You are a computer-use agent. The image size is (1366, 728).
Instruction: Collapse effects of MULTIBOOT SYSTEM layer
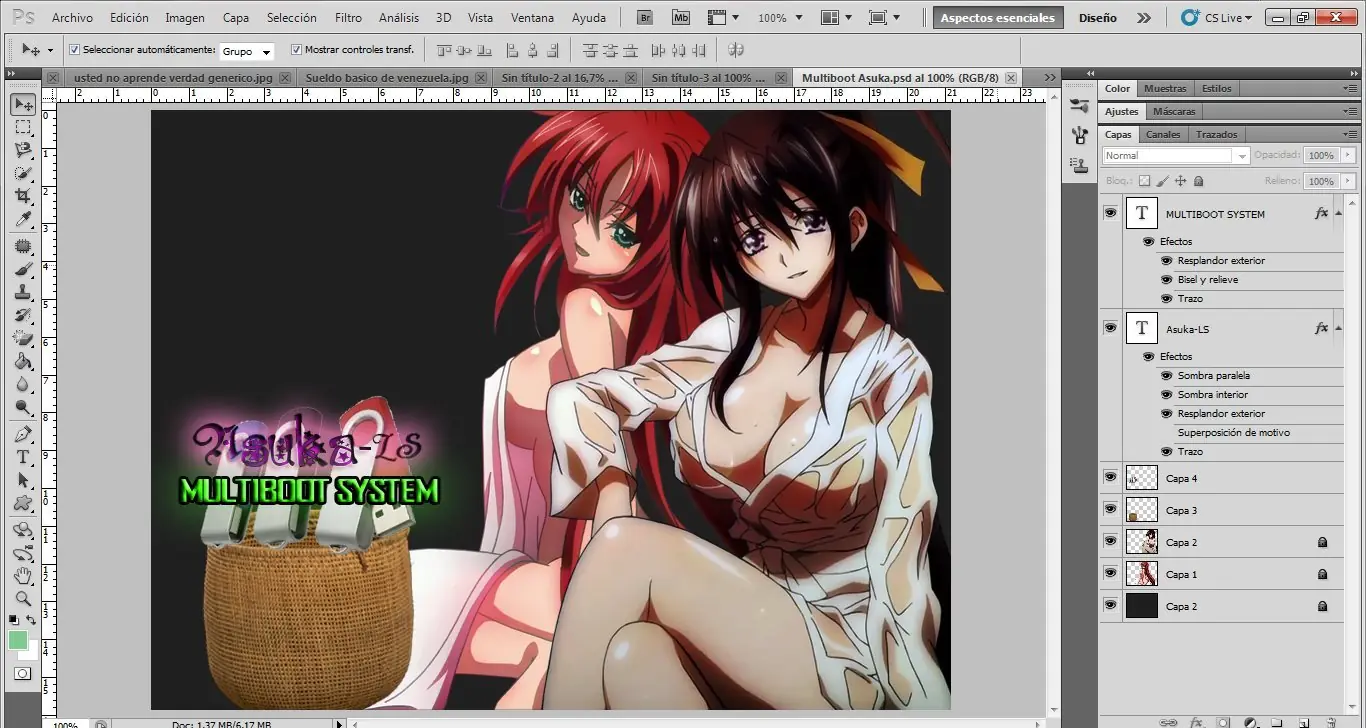(x=1337, y=214)
